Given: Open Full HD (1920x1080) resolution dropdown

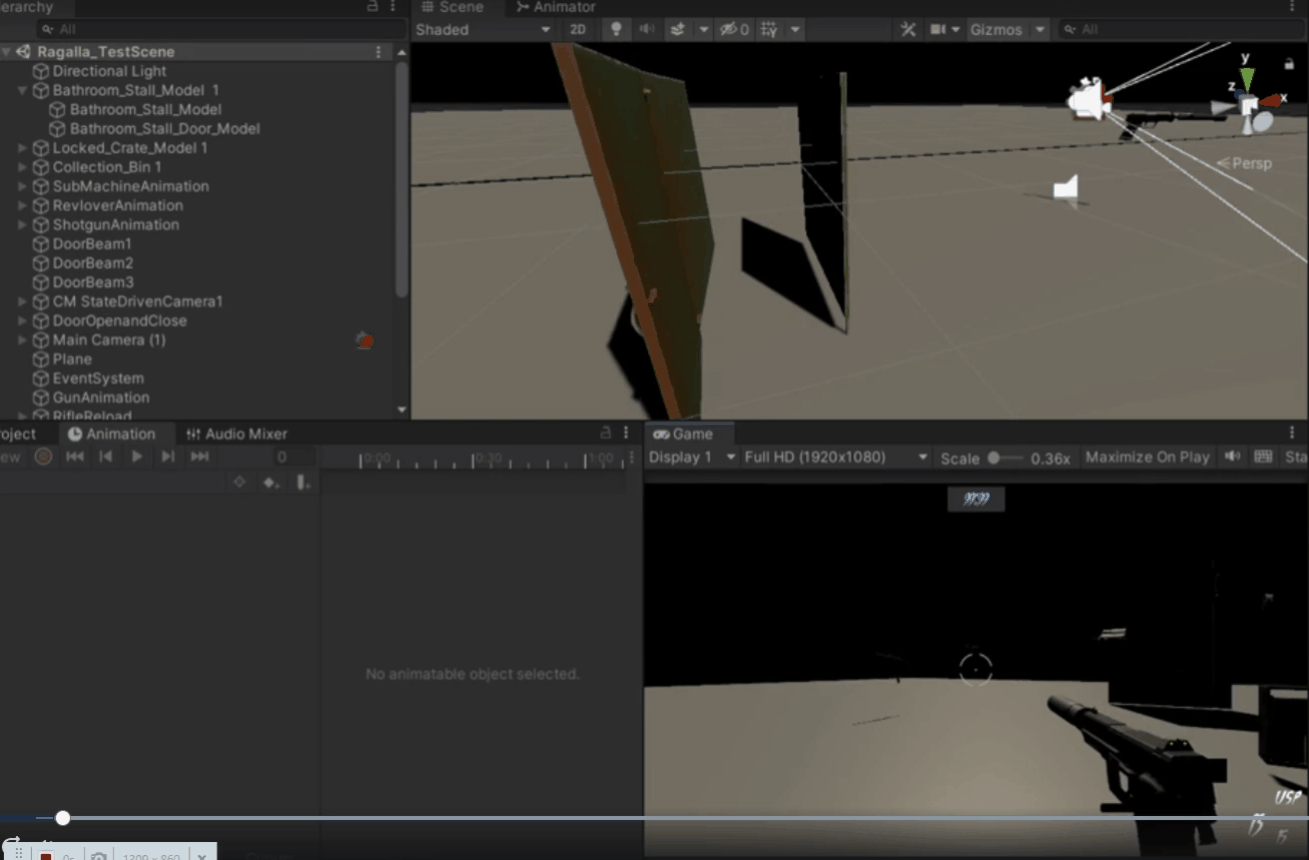Looking at the screenshot, I should pos(836,457).
